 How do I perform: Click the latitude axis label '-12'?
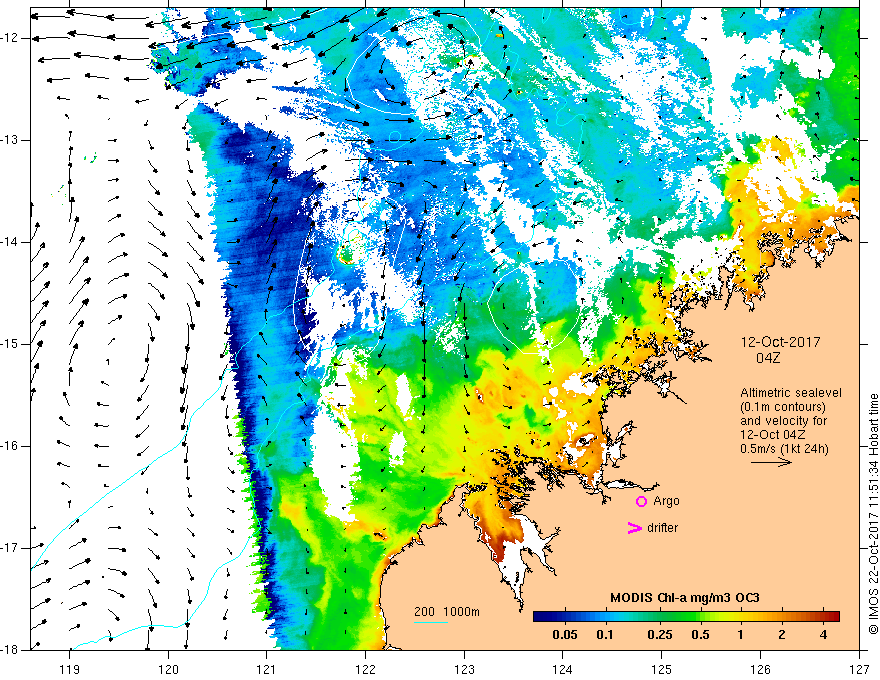[11, 38]
